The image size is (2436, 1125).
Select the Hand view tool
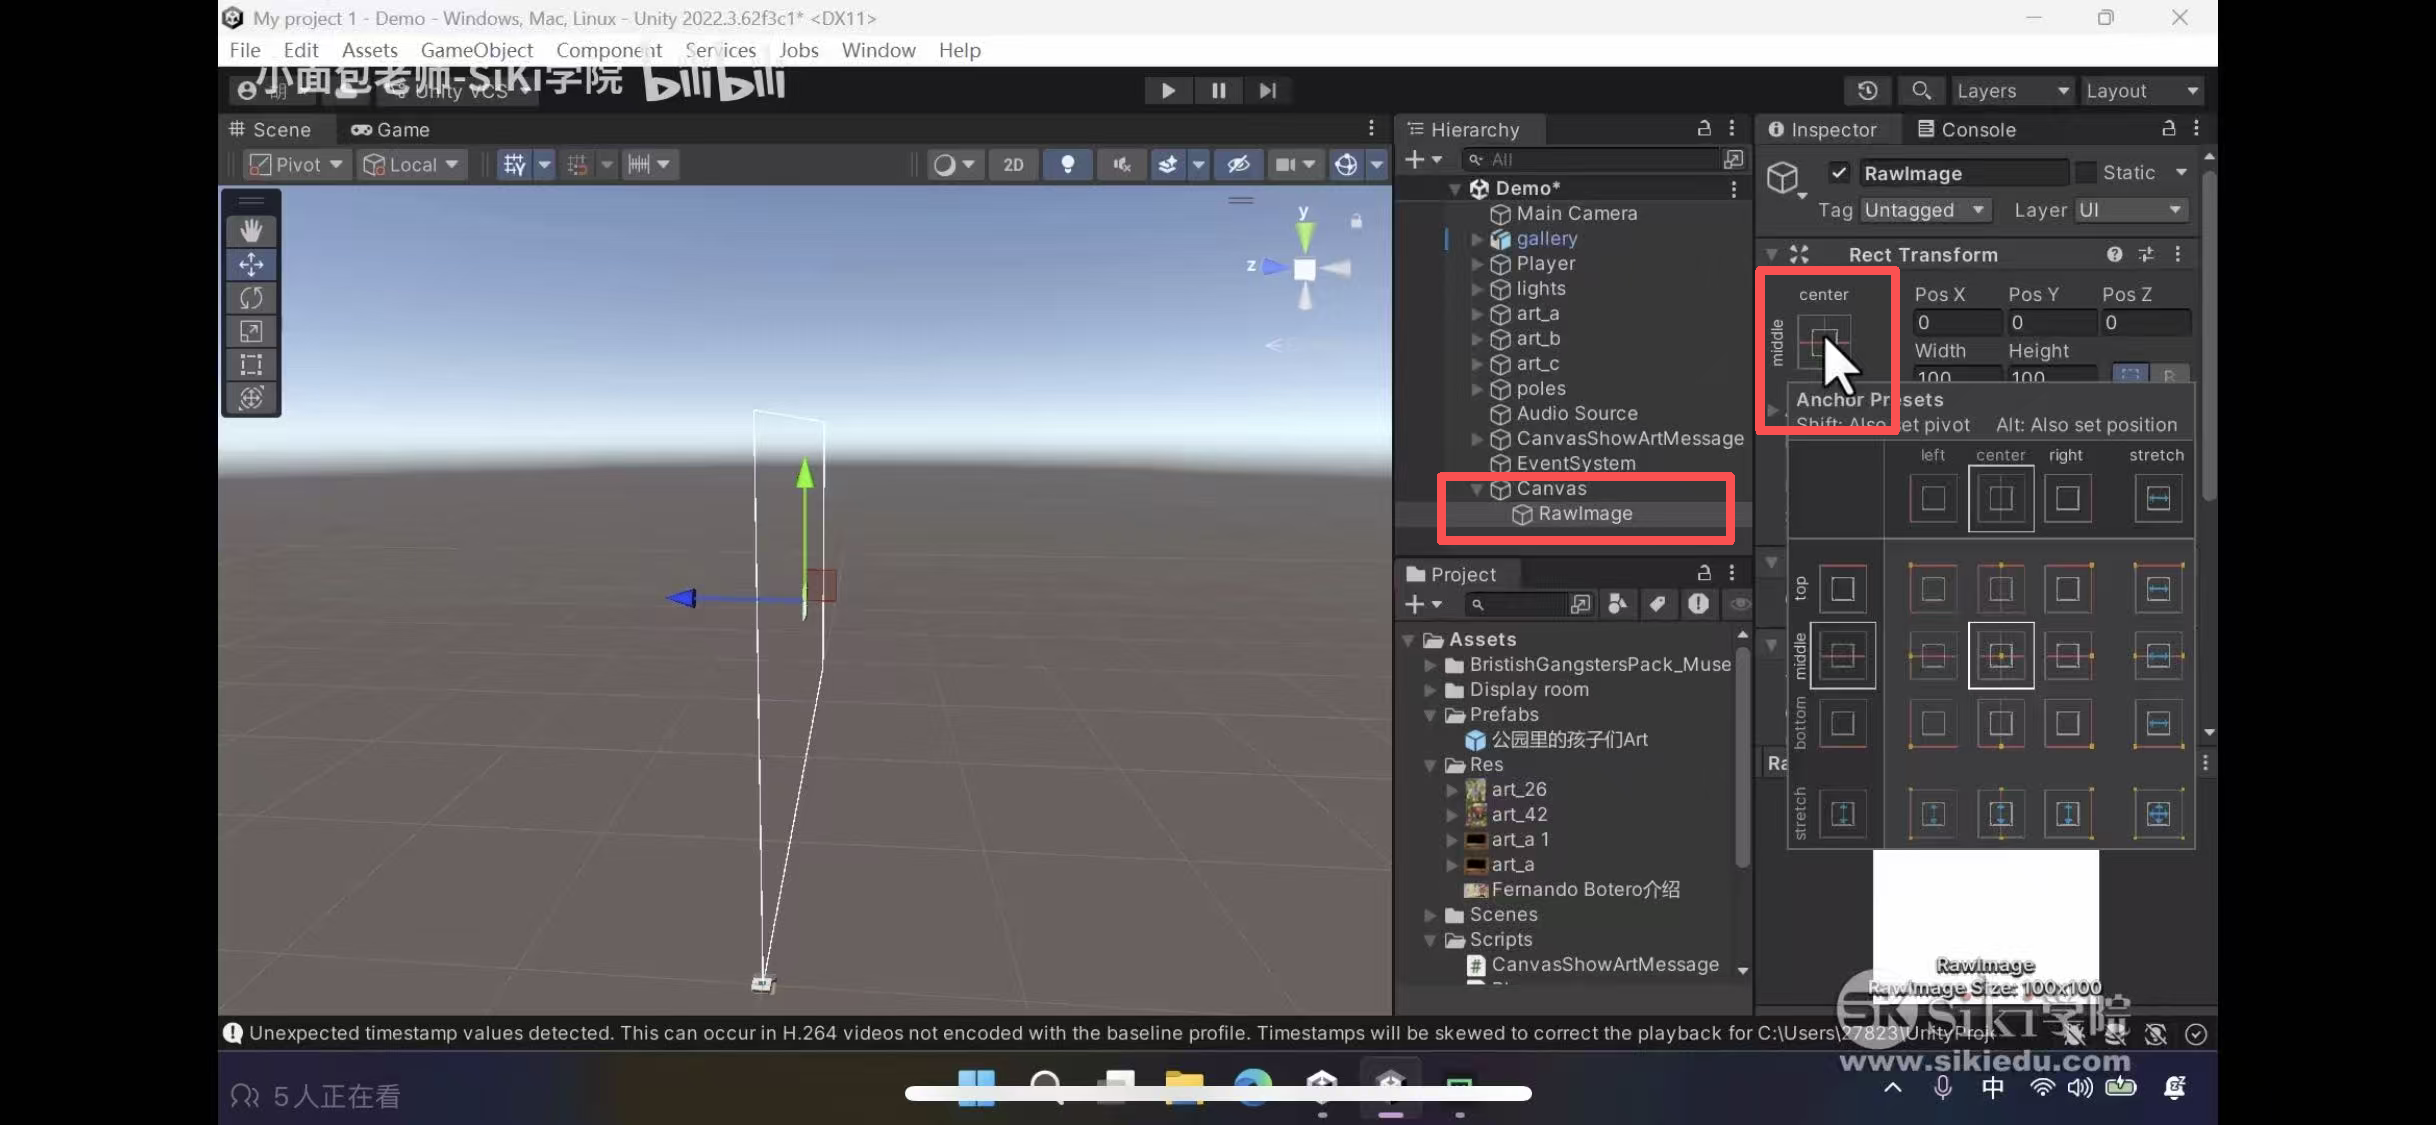click(x=251, y=231)
